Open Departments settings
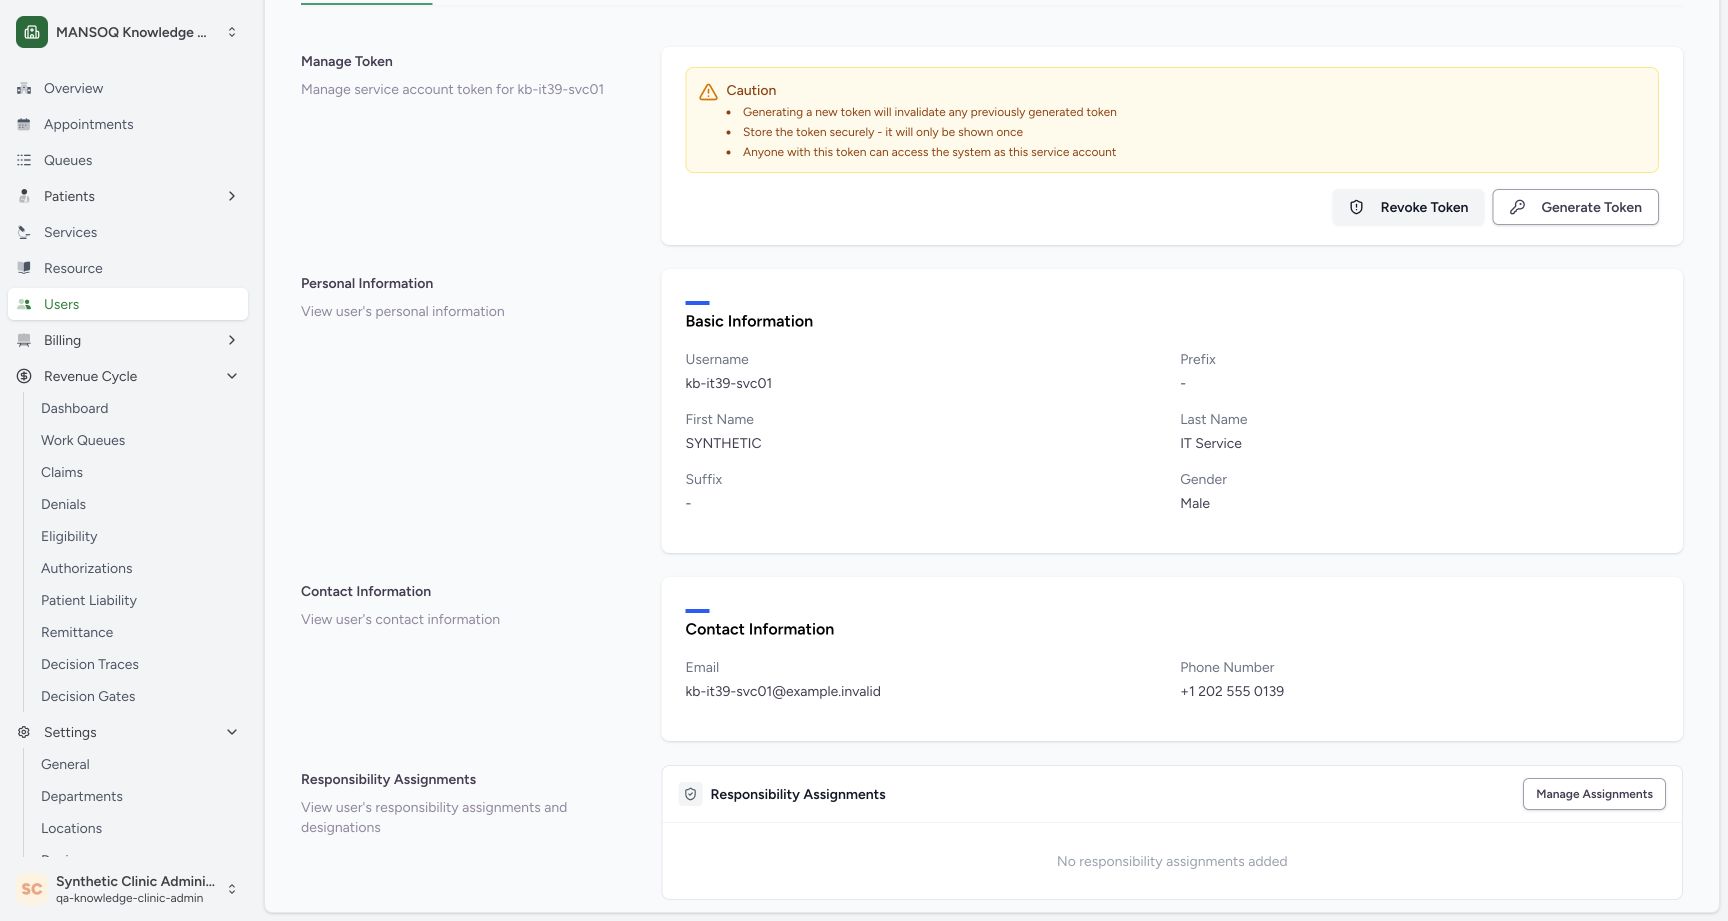Screen dimensions: 1728x921 pyautogui.click(x=82, y=796)
